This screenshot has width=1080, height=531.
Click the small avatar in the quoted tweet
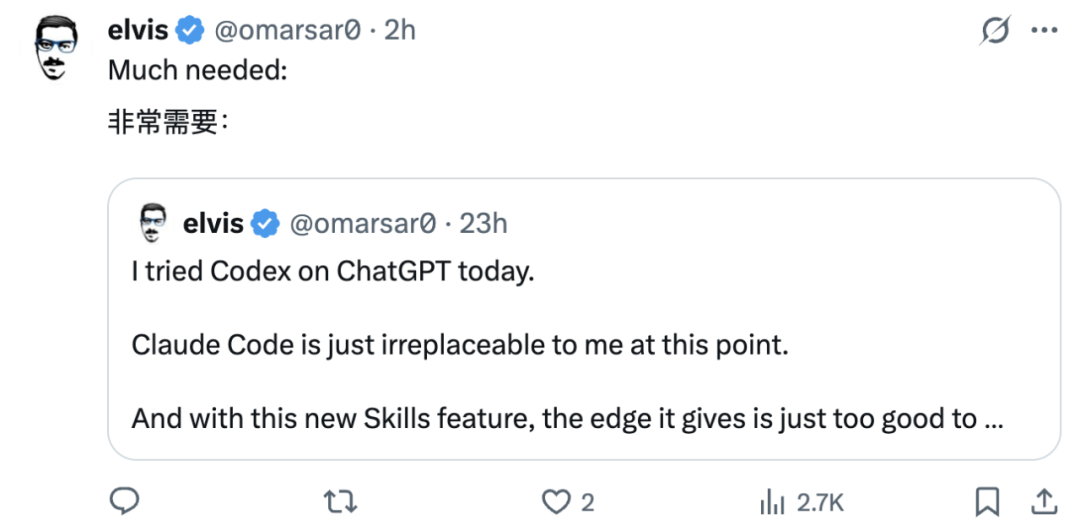click(x=152, y=223)
